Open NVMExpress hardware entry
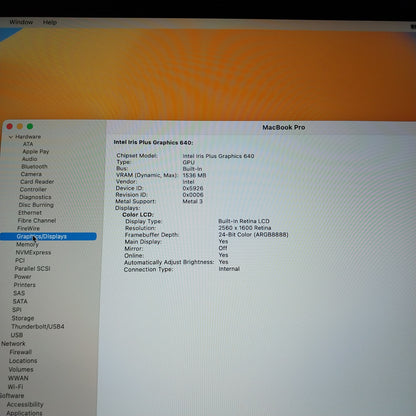 coord(33,252)
